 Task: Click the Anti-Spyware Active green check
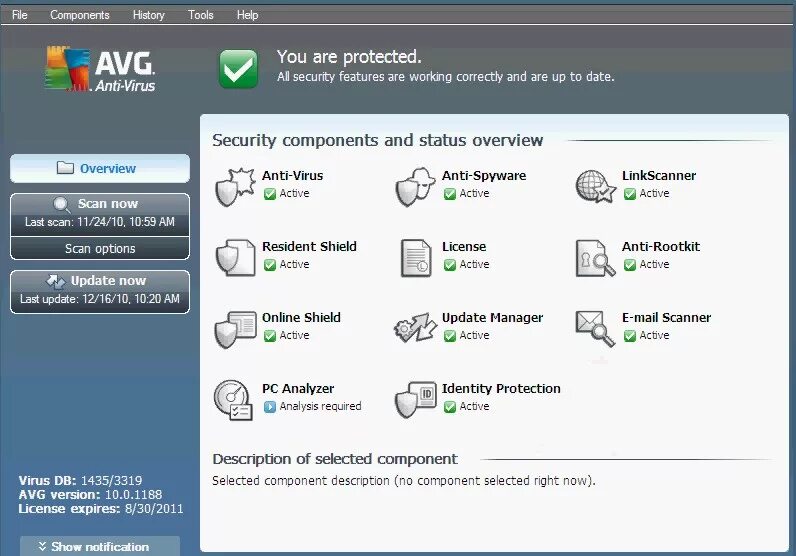click(x=450, y=194)
